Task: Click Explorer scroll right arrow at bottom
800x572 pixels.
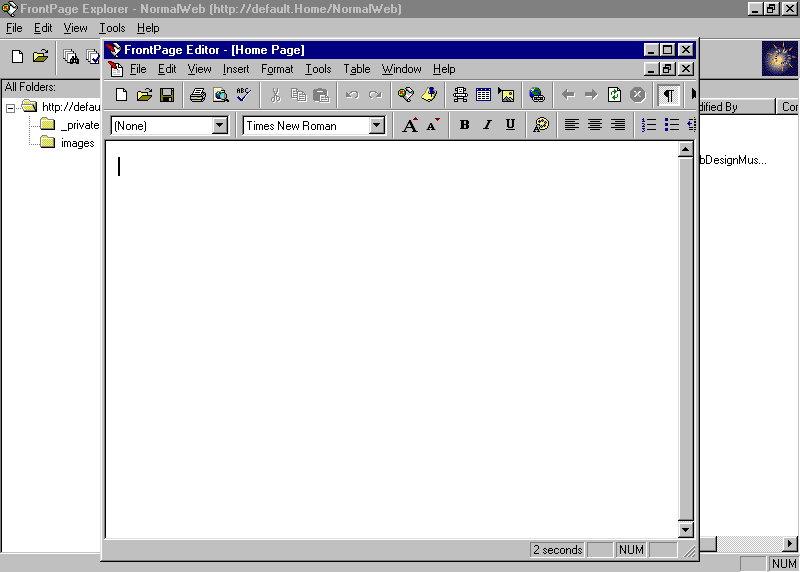Action: [x=790, y=544]
